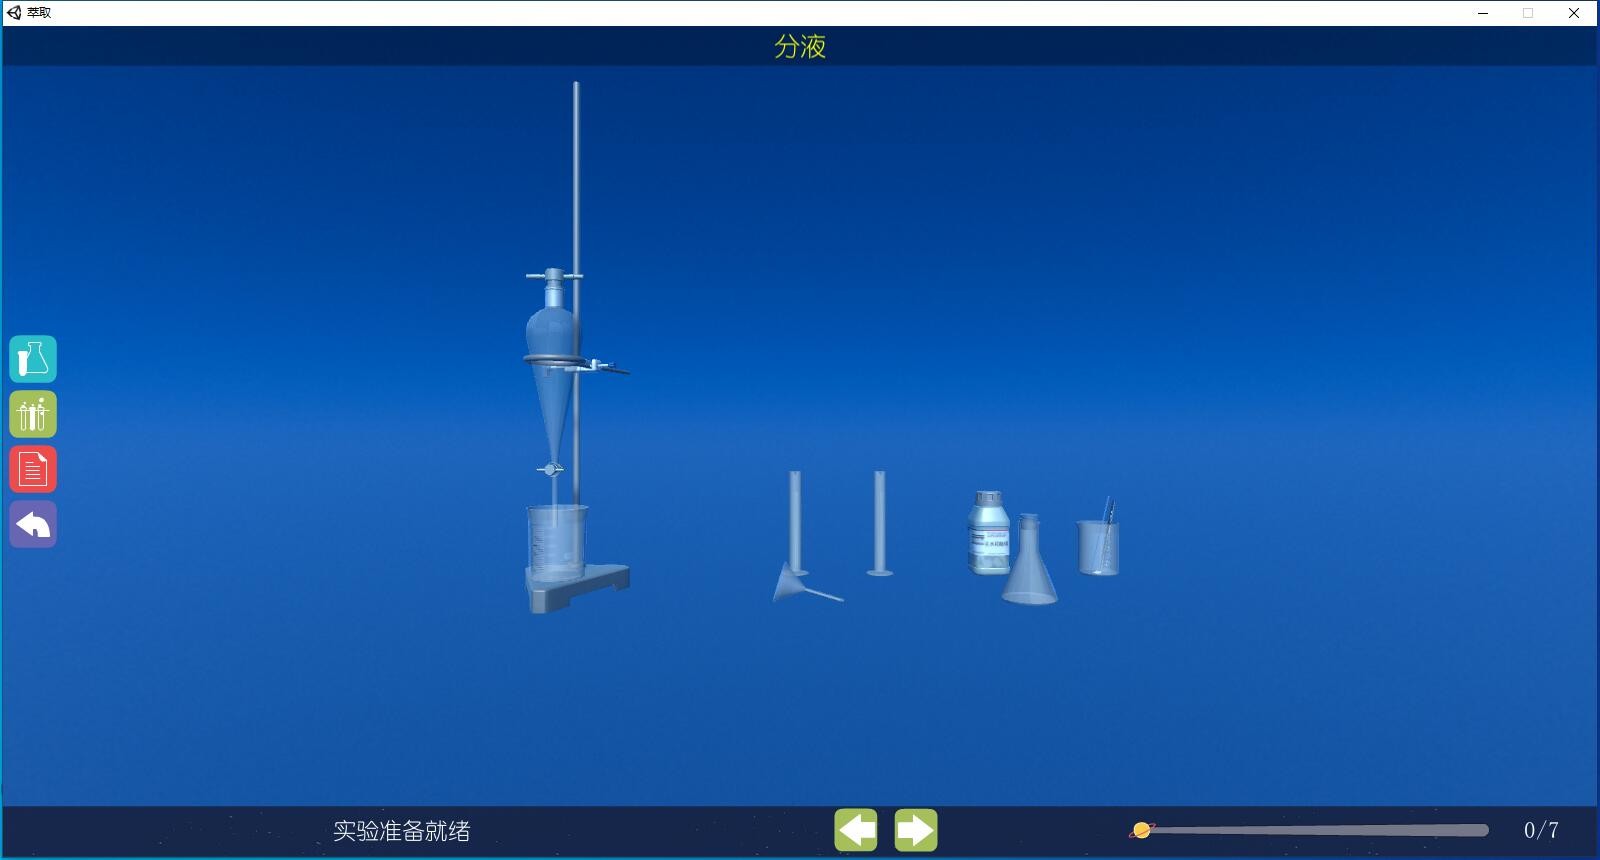
Task: Advance to the next experiment step
Action: [916, 830]
